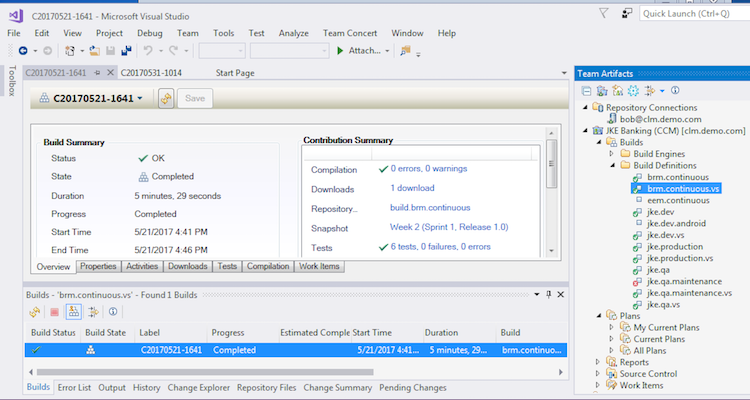Click the filter funnel icon near Quick Launch
The image size is (750, 400).
coord(604,13)
